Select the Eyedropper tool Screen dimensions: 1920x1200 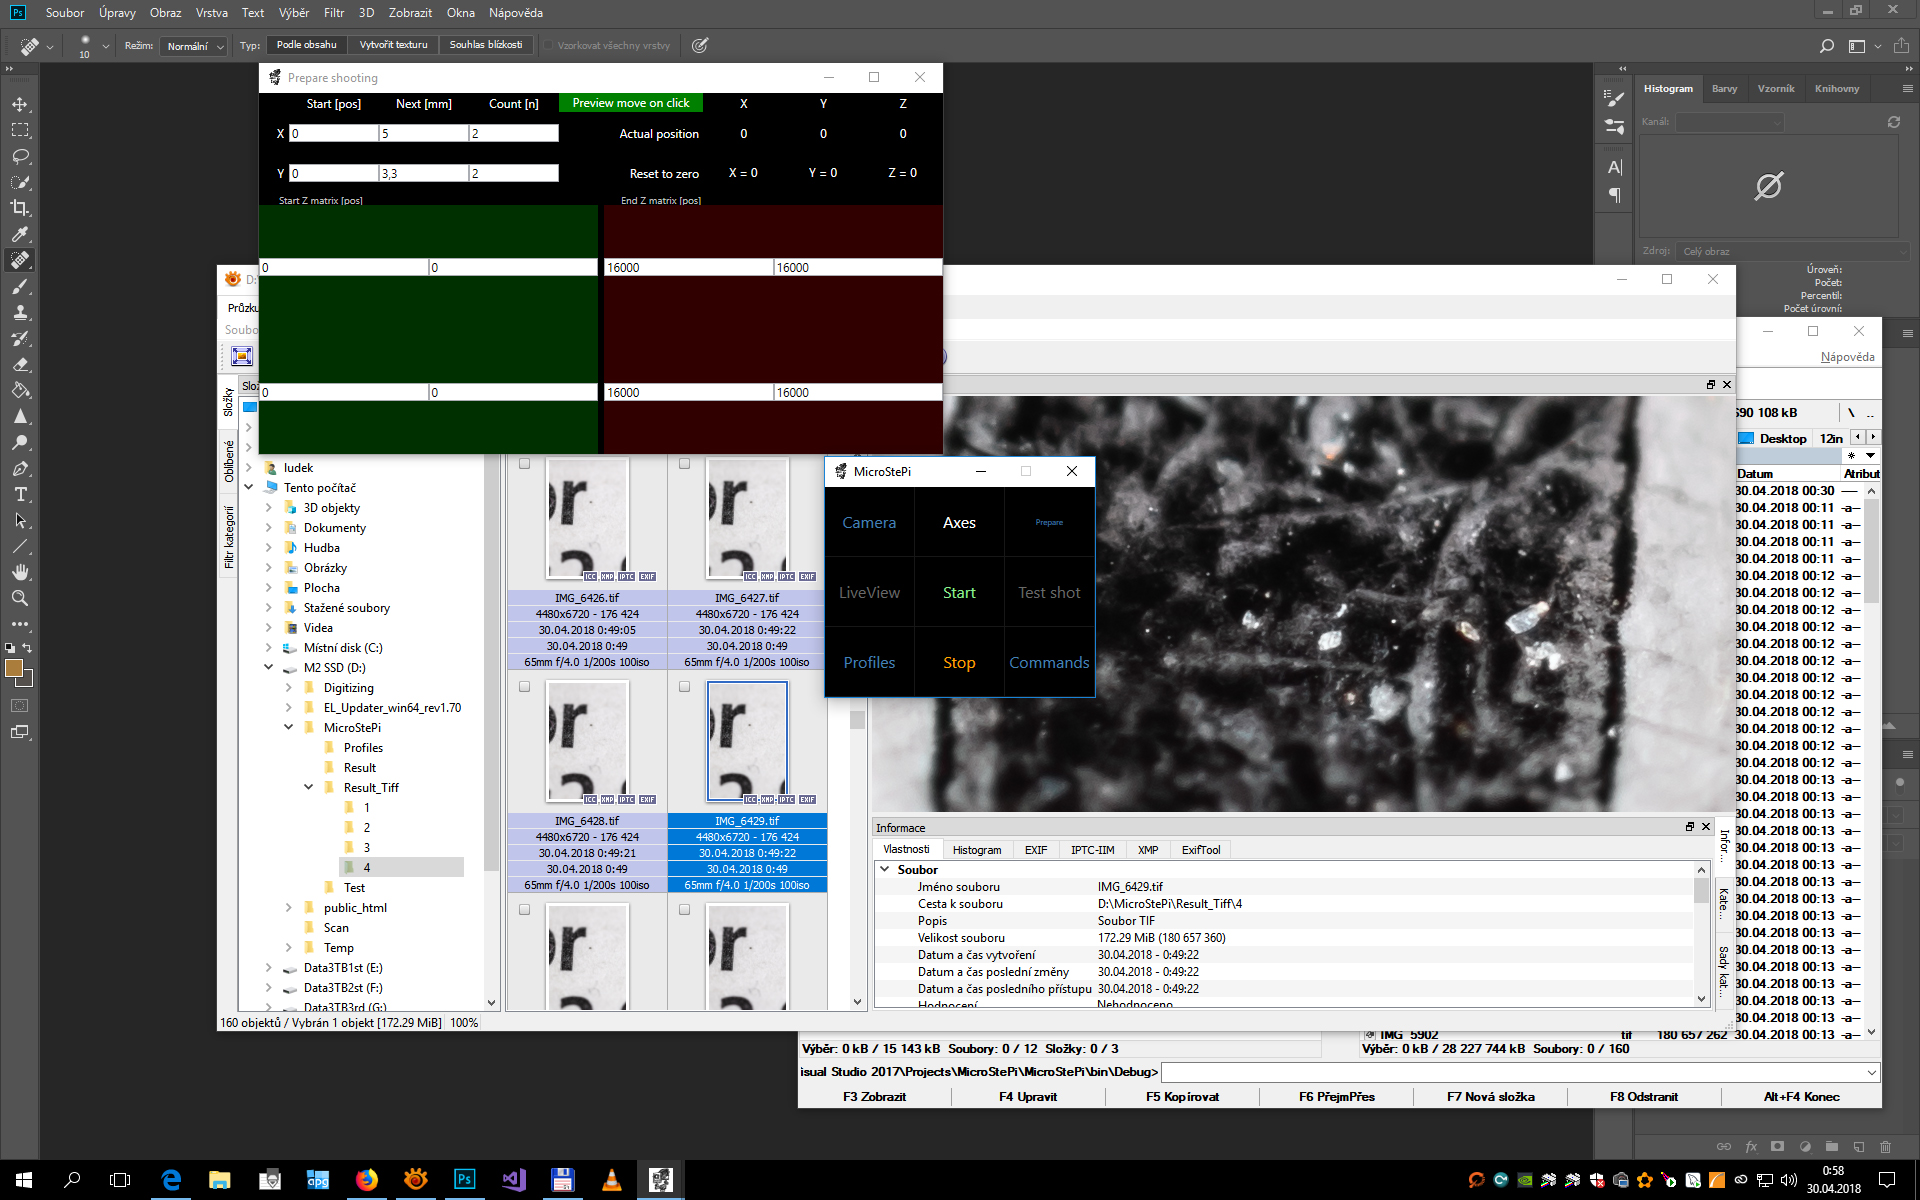[20, 234]
